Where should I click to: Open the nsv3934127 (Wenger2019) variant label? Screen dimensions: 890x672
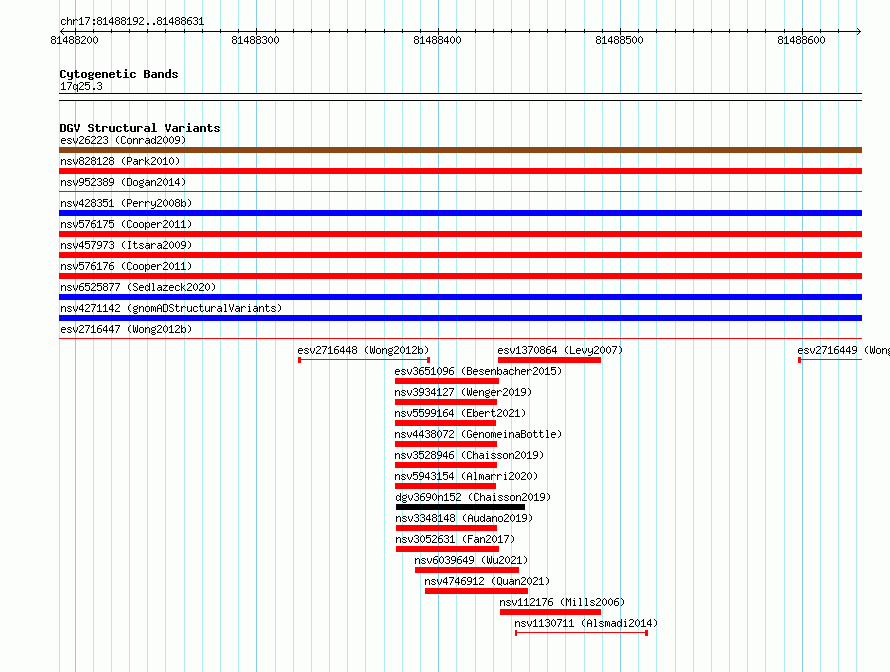[463, 392]
